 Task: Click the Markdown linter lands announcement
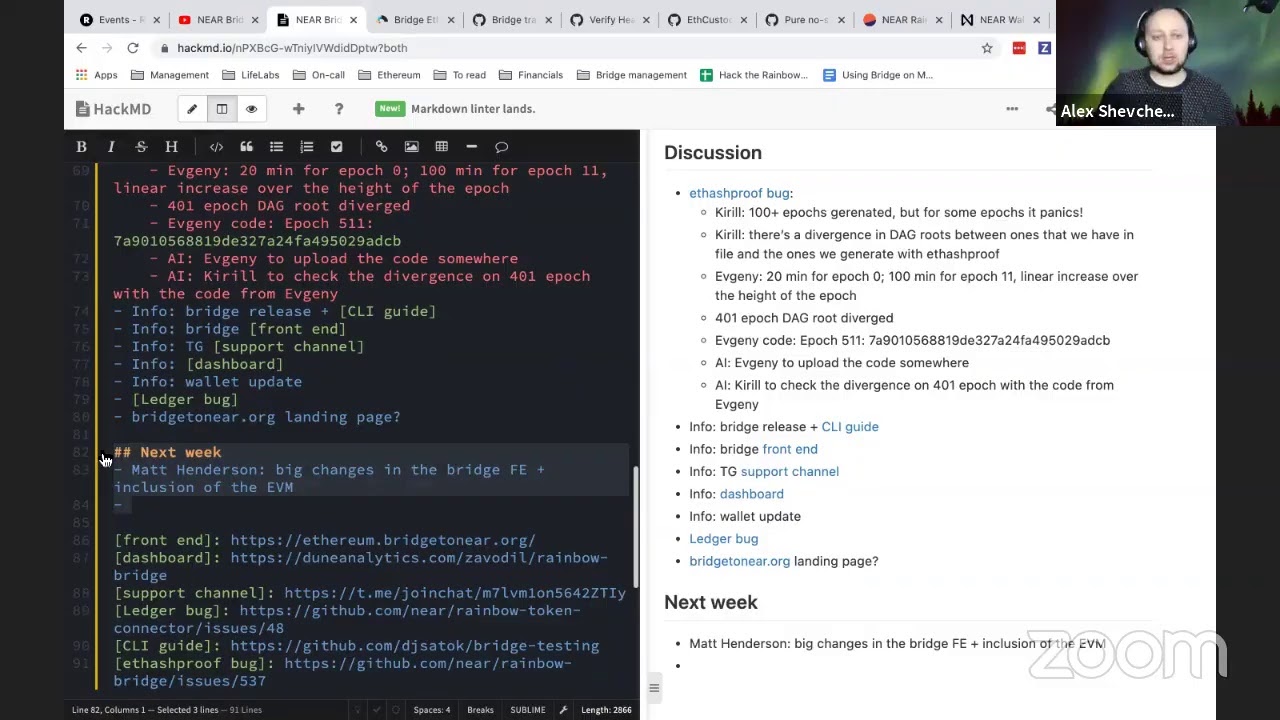pos(456,109)
